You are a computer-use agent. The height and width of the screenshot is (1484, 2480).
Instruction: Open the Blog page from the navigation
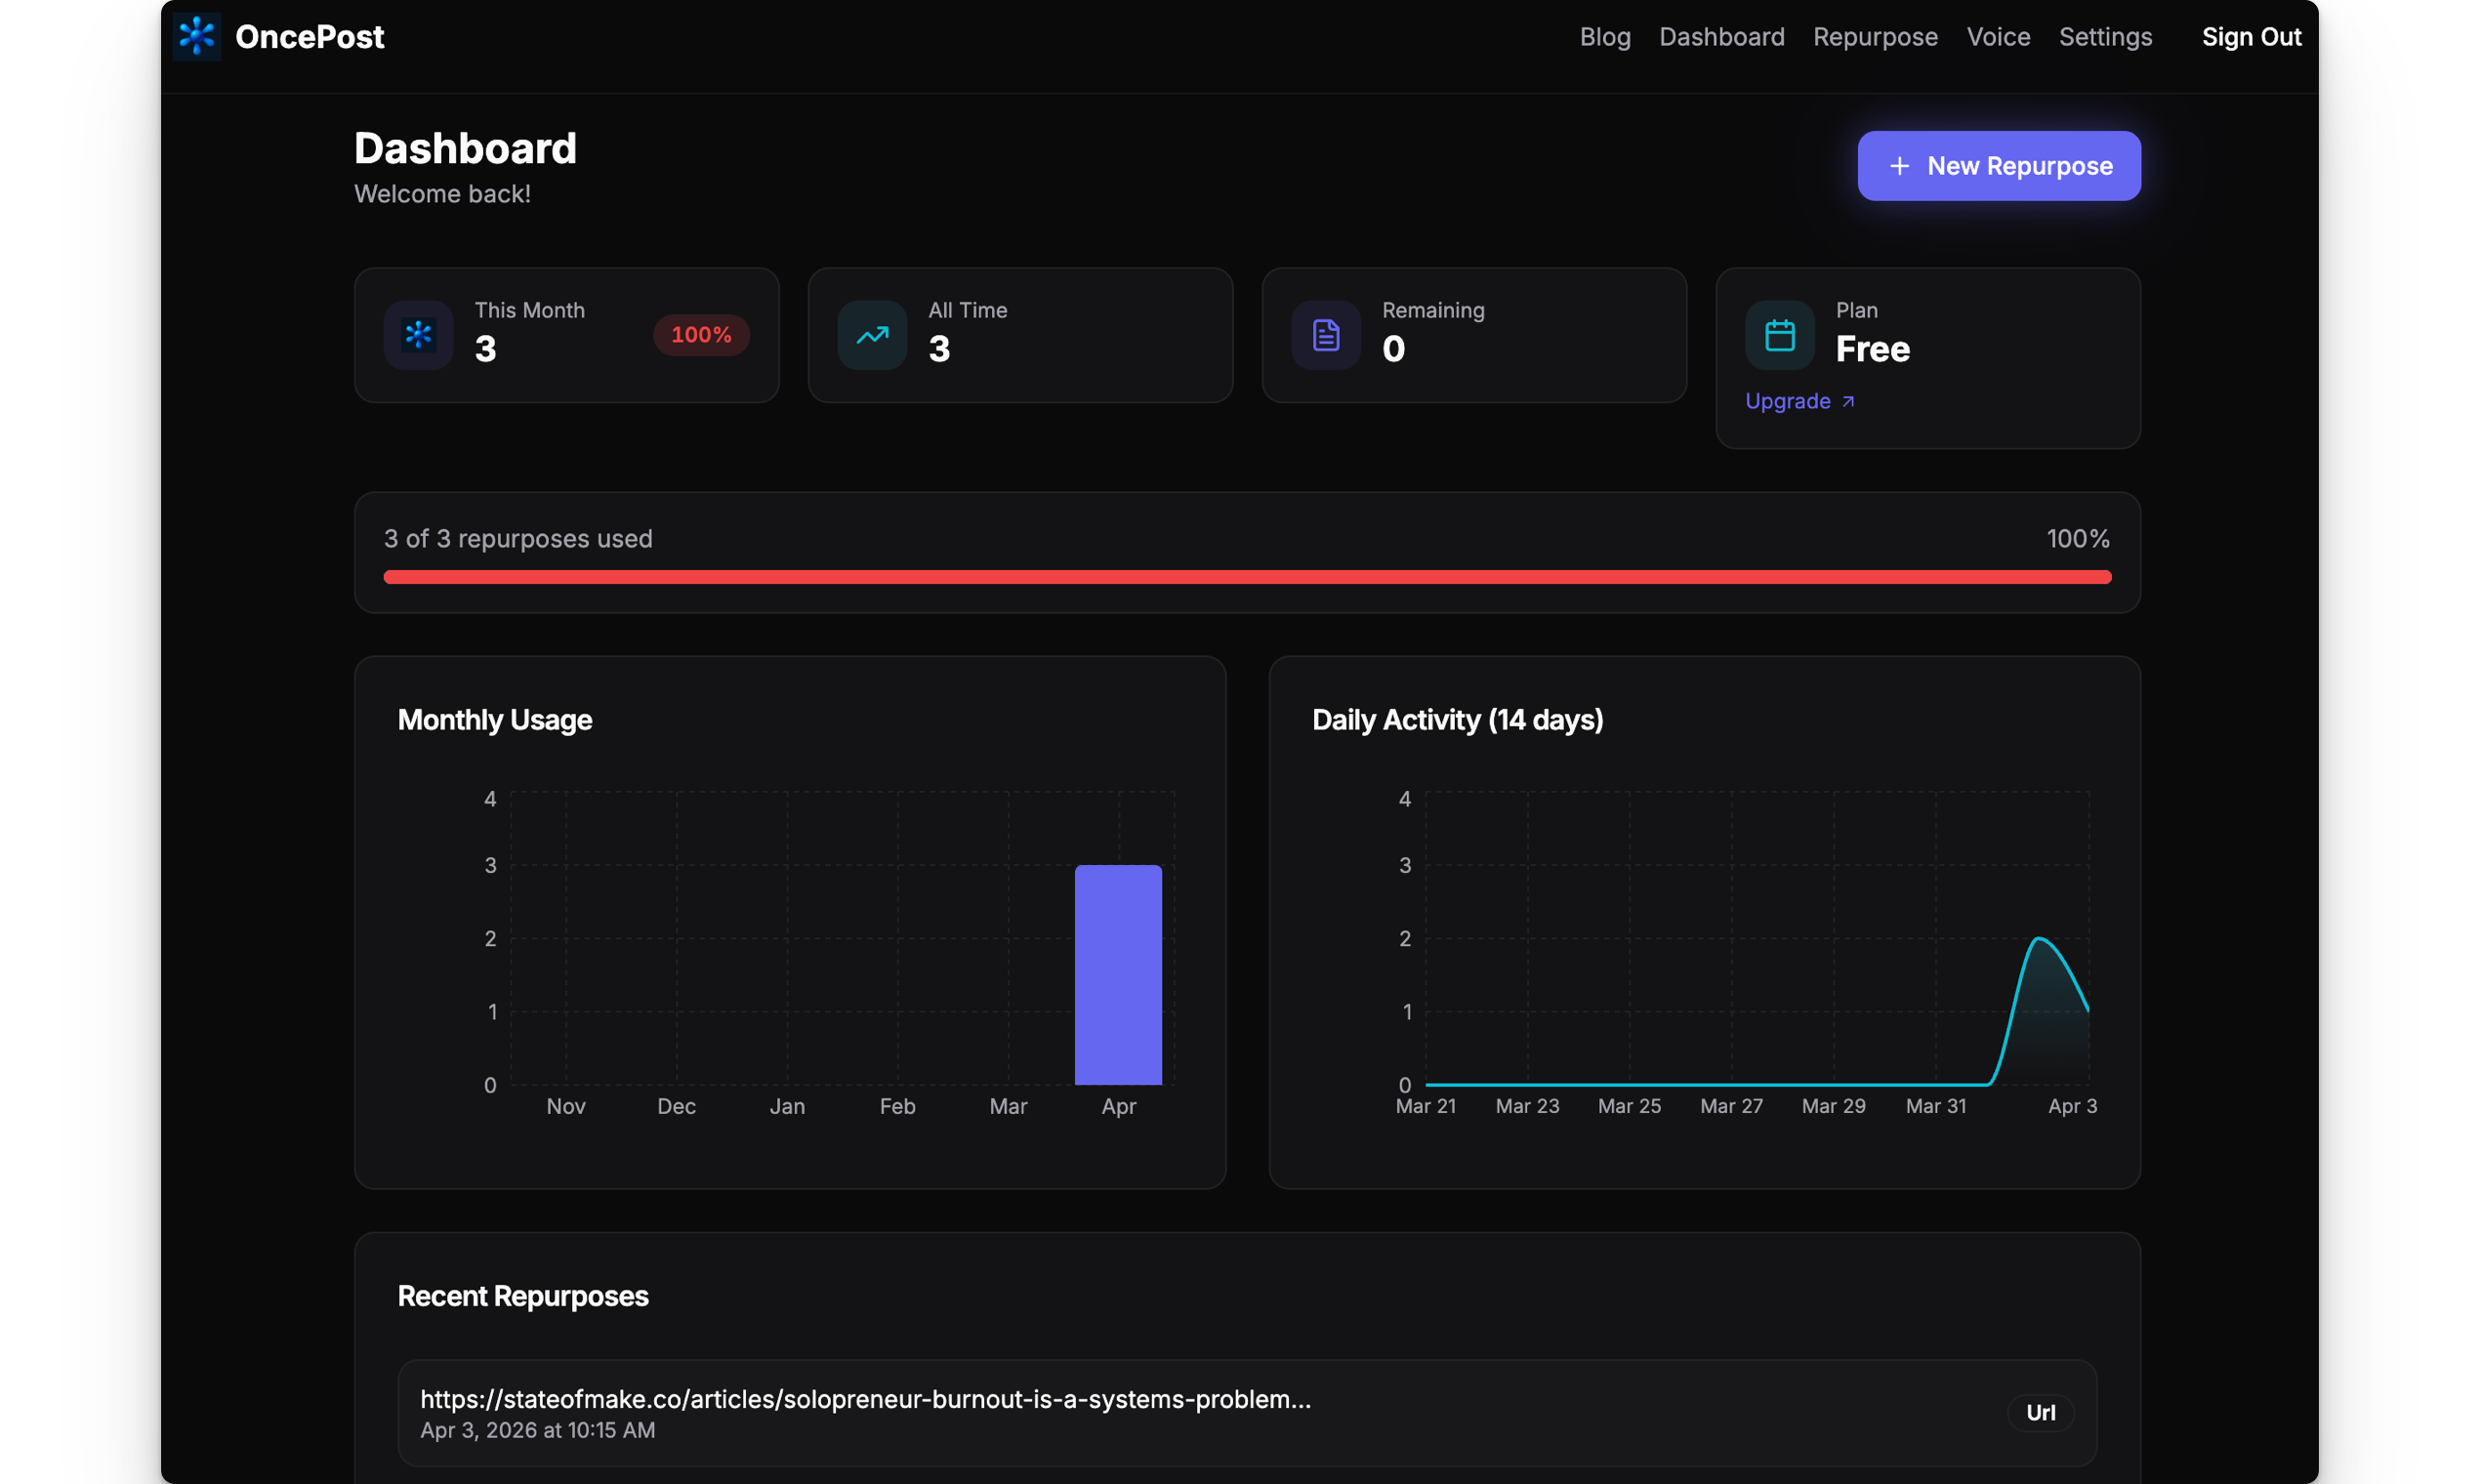(1605, 37)
